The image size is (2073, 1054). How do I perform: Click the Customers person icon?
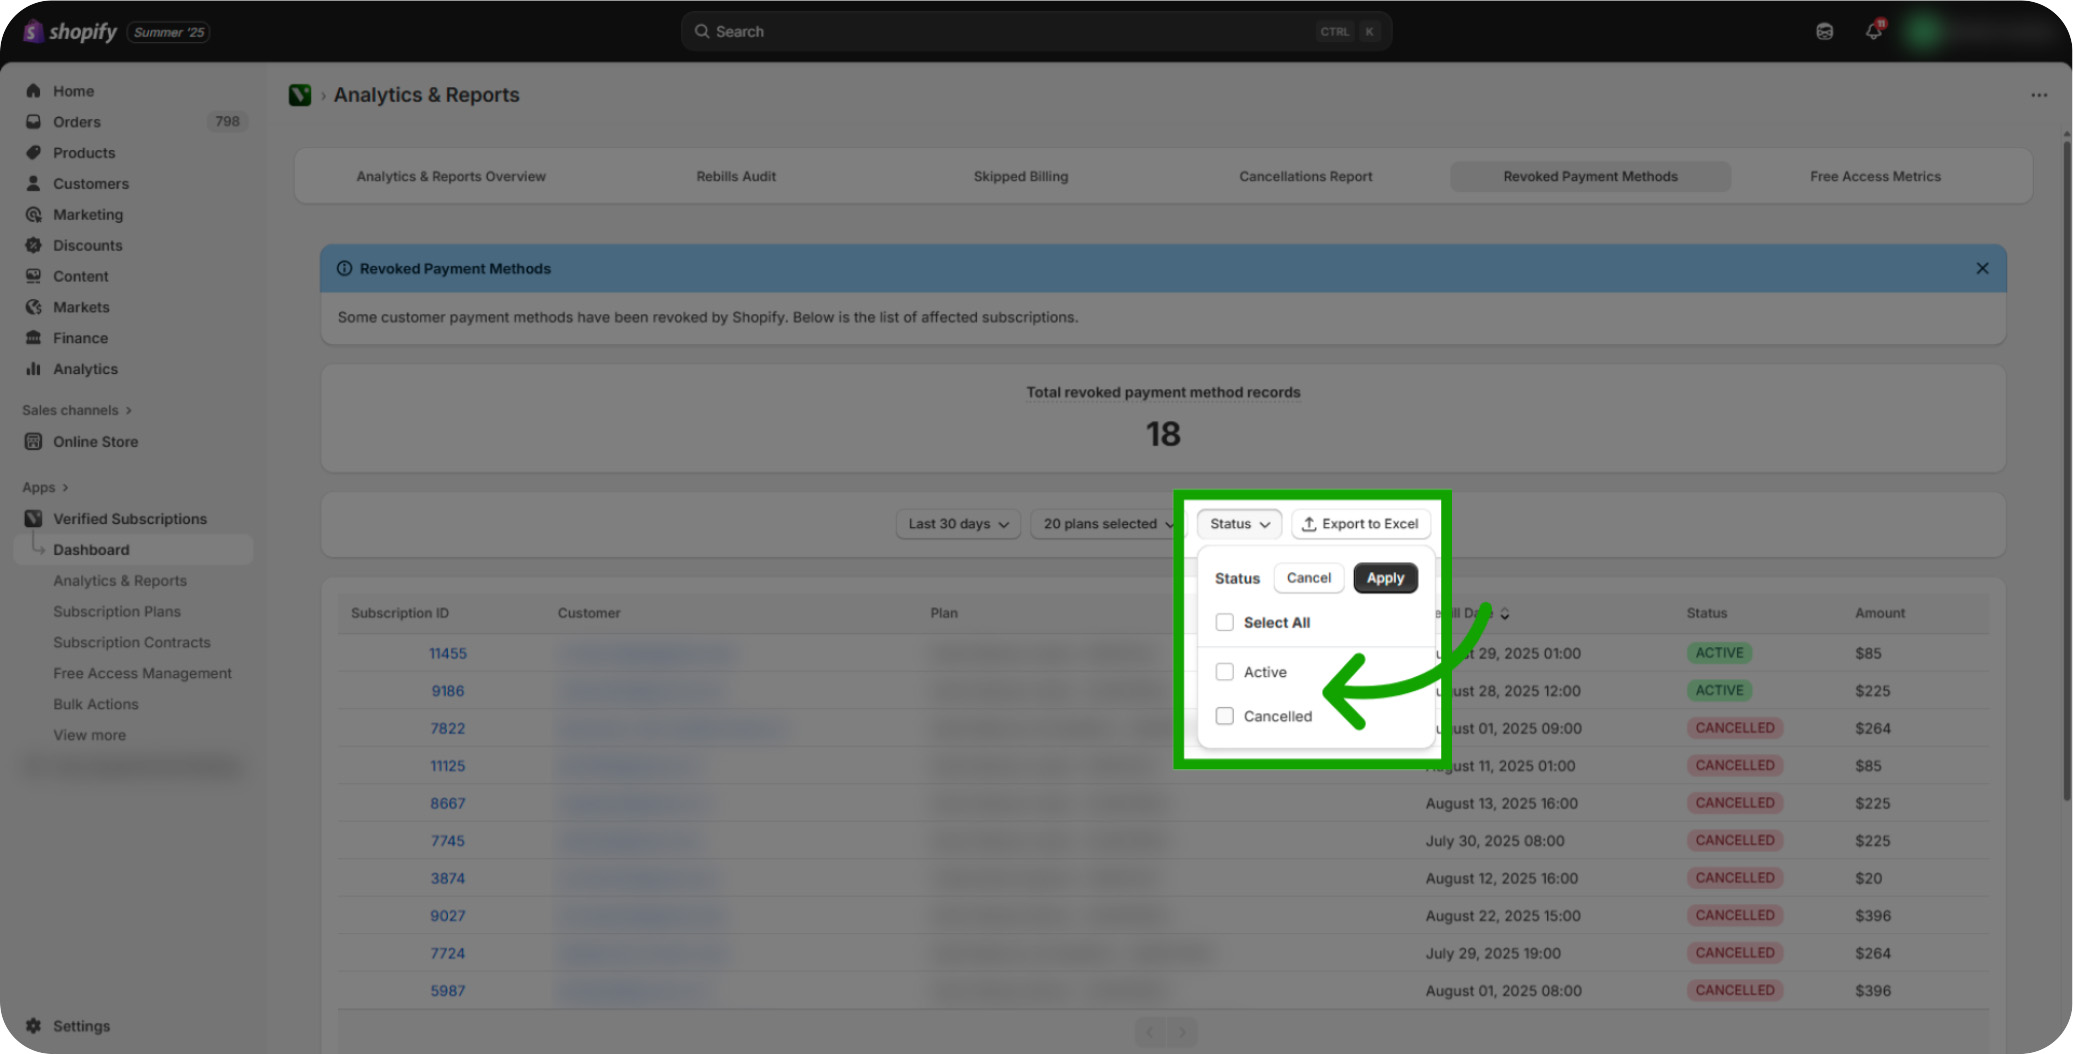(33, 184)
